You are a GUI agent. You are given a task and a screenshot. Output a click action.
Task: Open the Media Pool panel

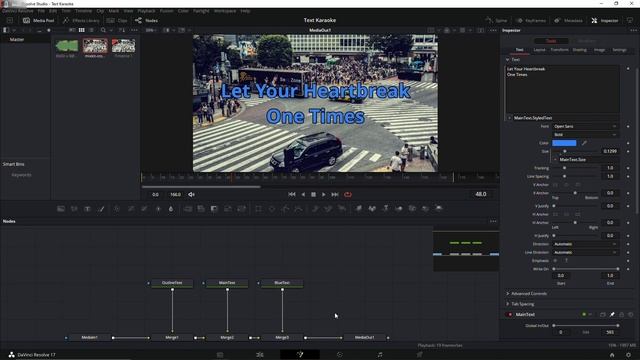(x=39, y=20)
